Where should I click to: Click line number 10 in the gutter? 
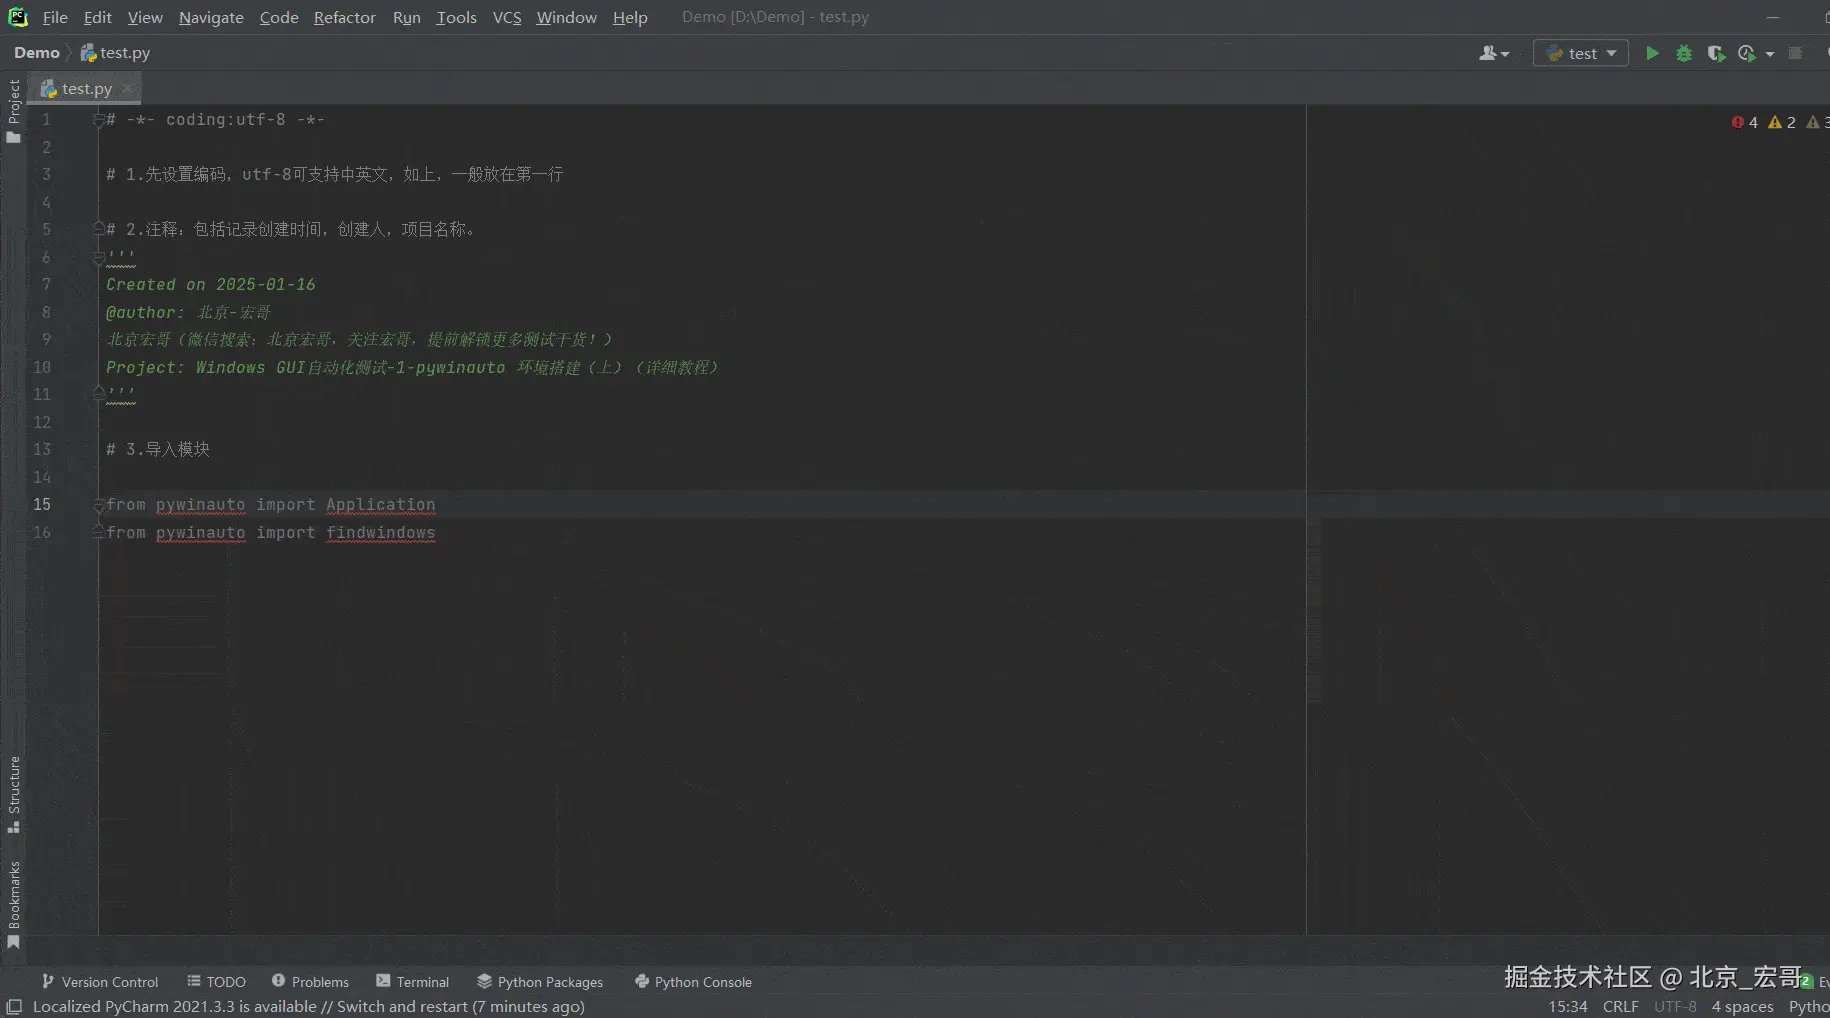(42, 367)
